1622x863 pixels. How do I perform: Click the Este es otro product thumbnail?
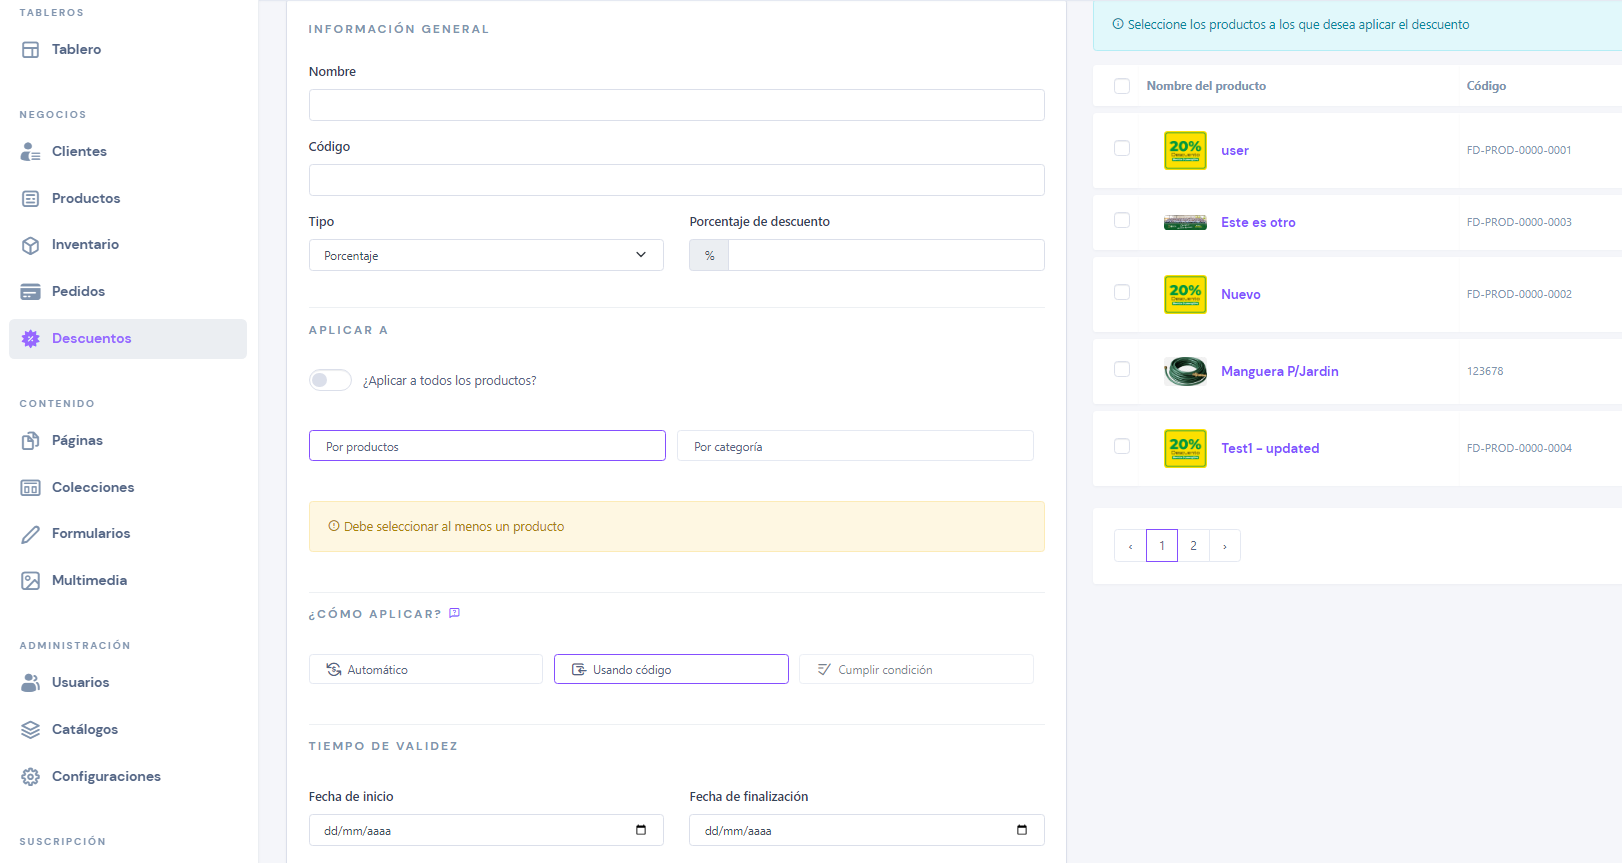[1185, 222]
